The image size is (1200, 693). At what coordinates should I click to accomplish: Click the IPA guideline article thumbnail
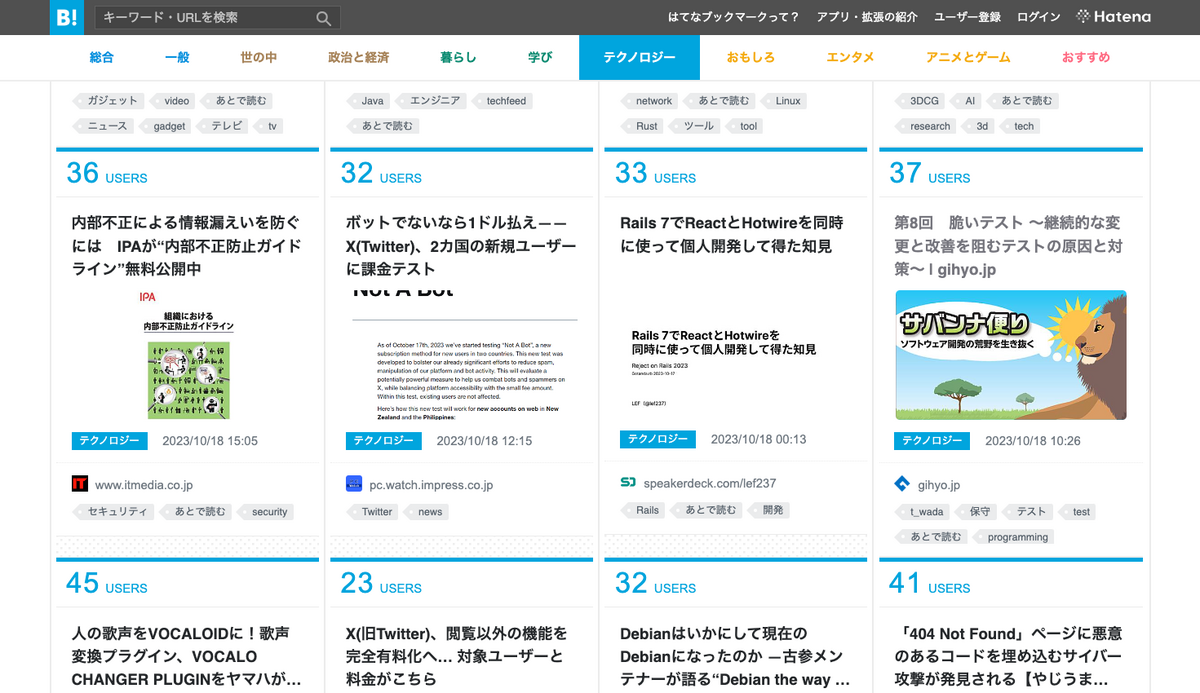tap(188, 355)
